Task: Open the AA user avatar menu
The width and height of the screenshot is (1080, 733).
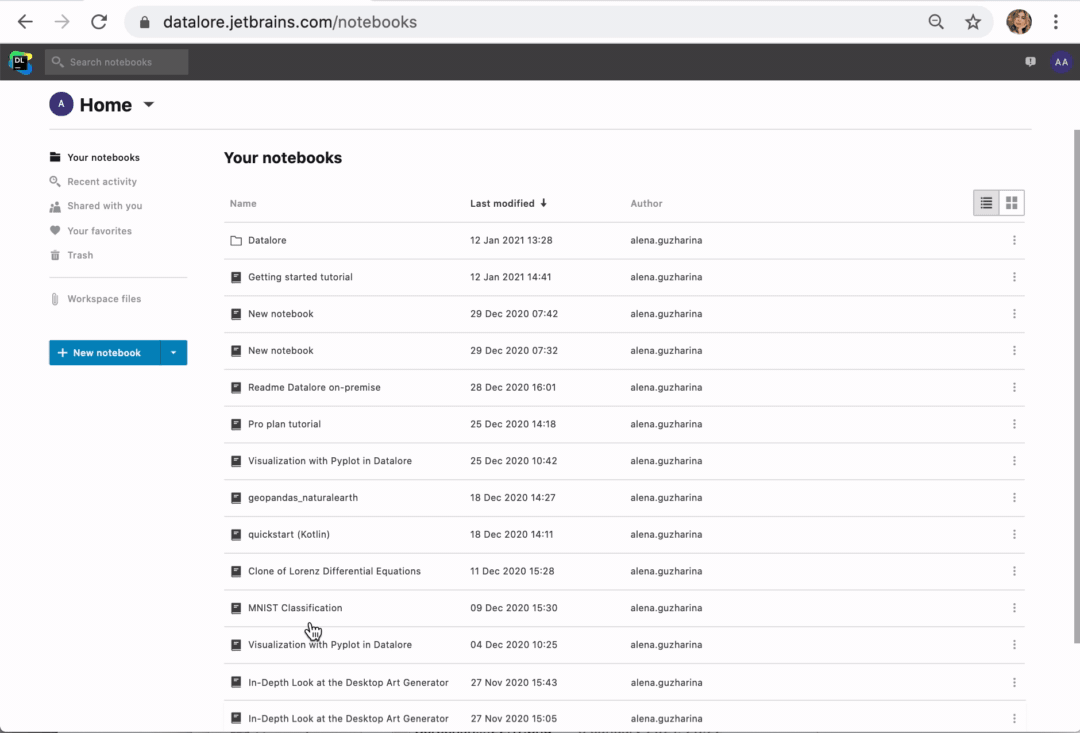Action: pos(1061,62)
